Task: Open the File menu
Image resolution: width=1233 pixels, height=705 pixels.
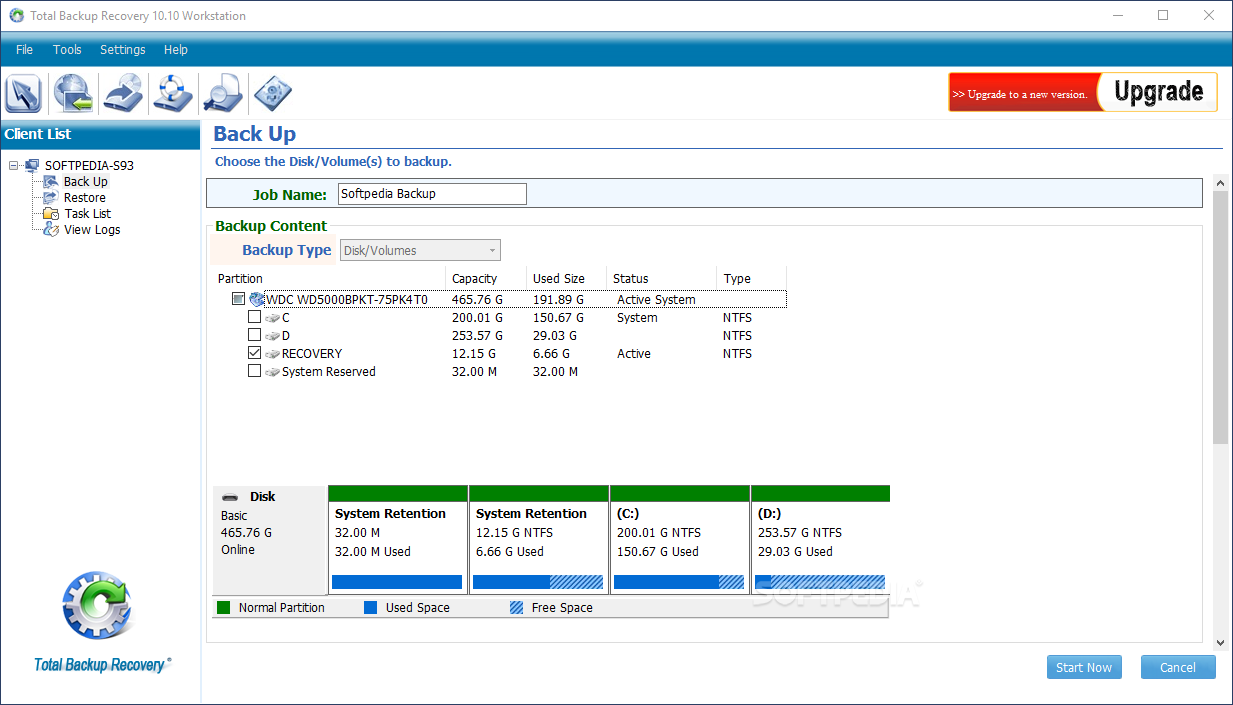Action: (x=25, y=50)
